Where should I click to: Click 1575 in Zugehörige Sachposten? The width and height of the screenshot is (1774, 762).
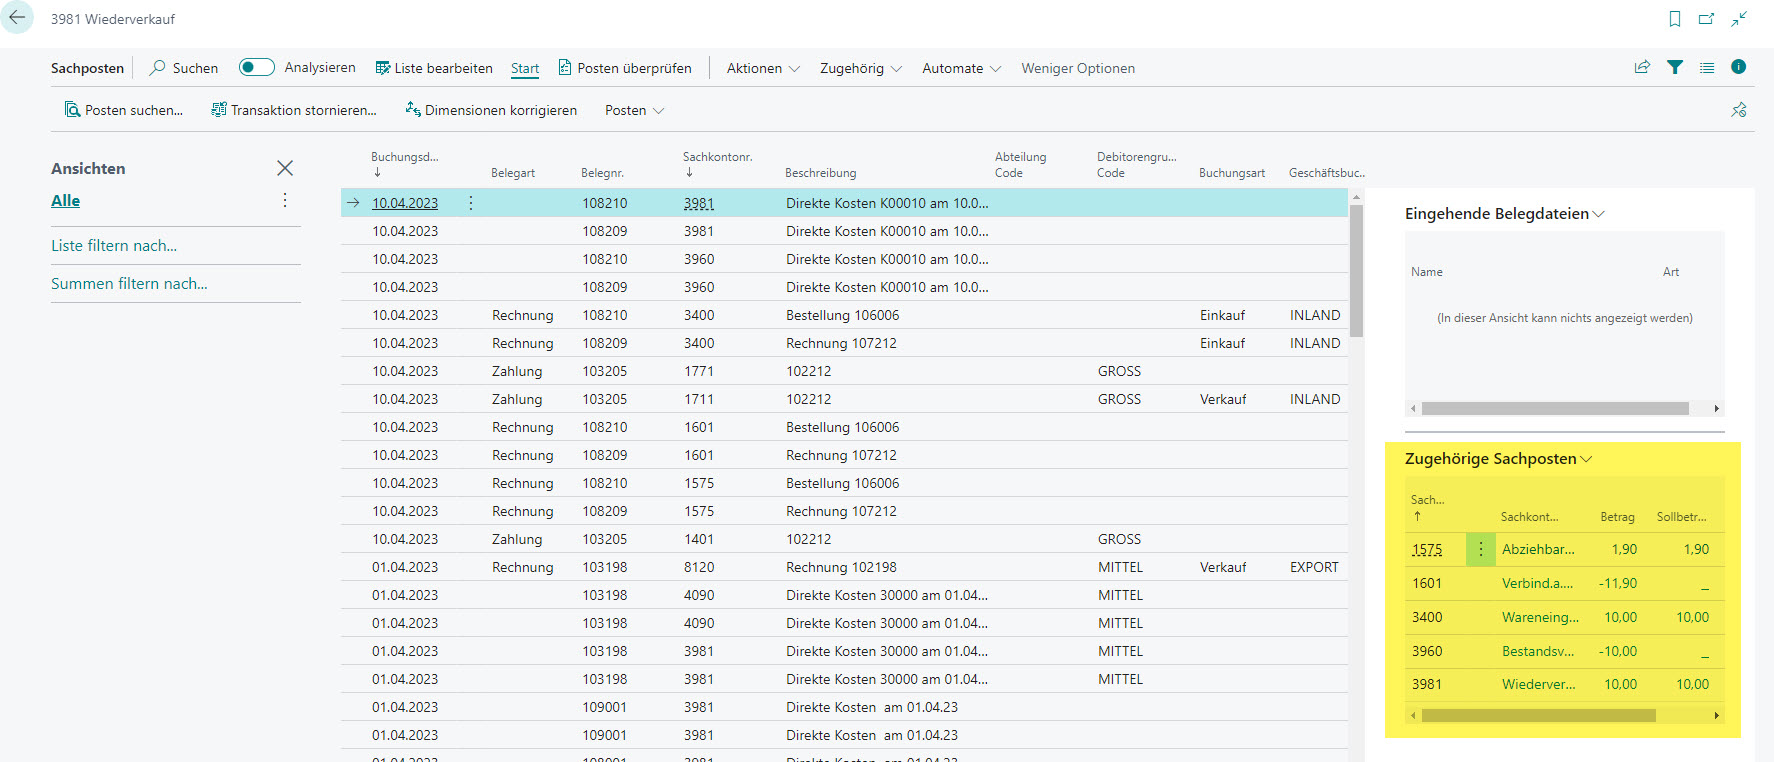1427,549
